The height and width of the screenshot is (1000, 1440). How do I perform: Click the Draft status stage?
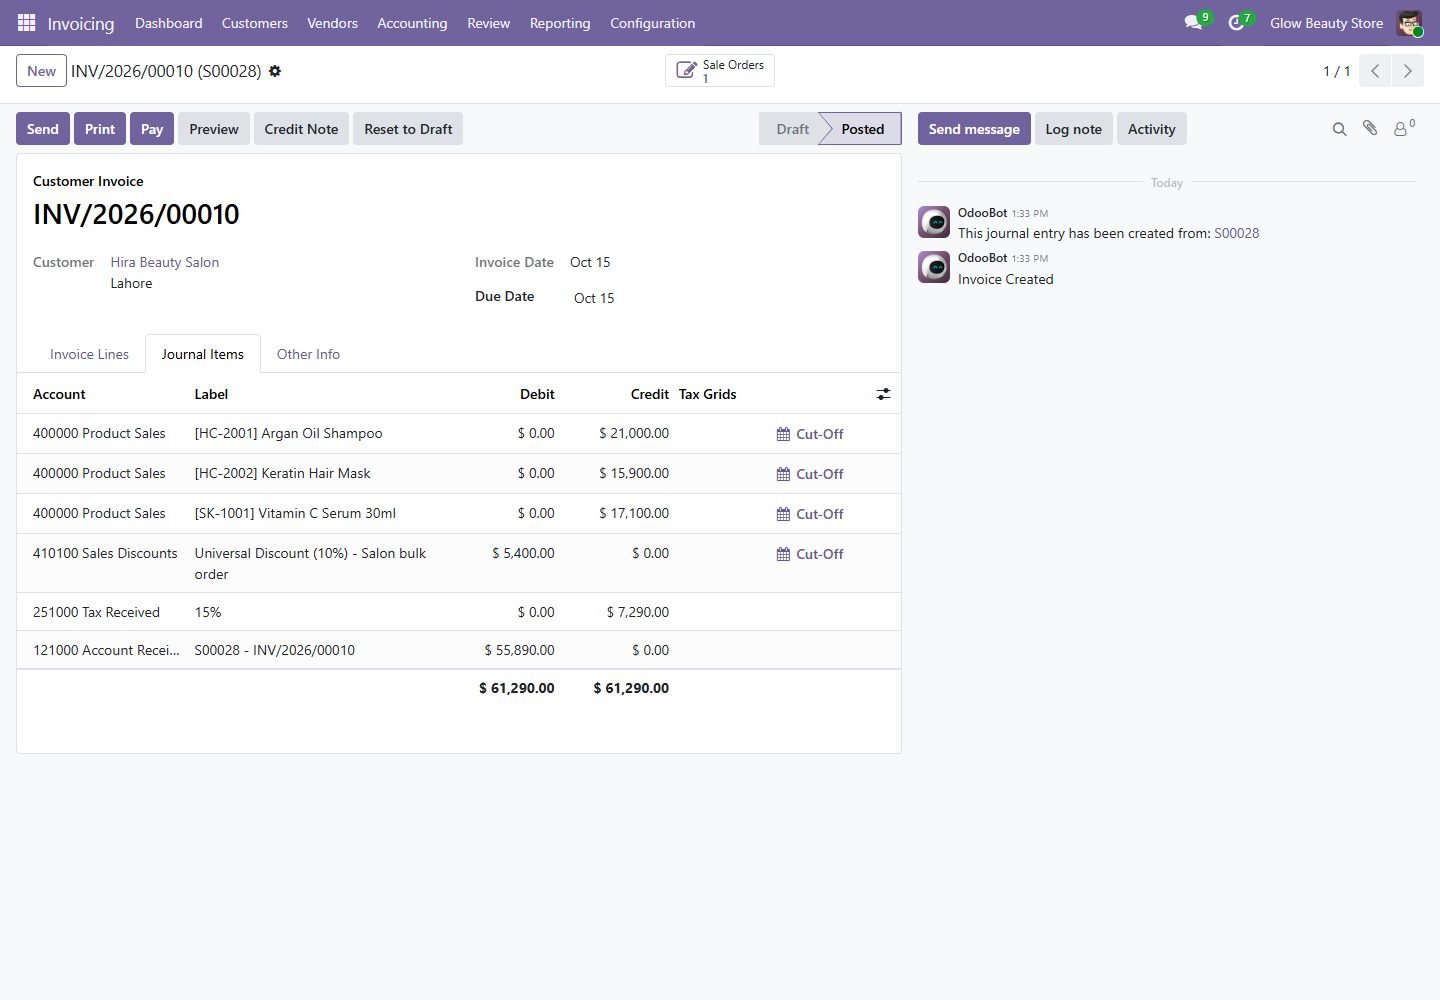[x=792, y=129]
